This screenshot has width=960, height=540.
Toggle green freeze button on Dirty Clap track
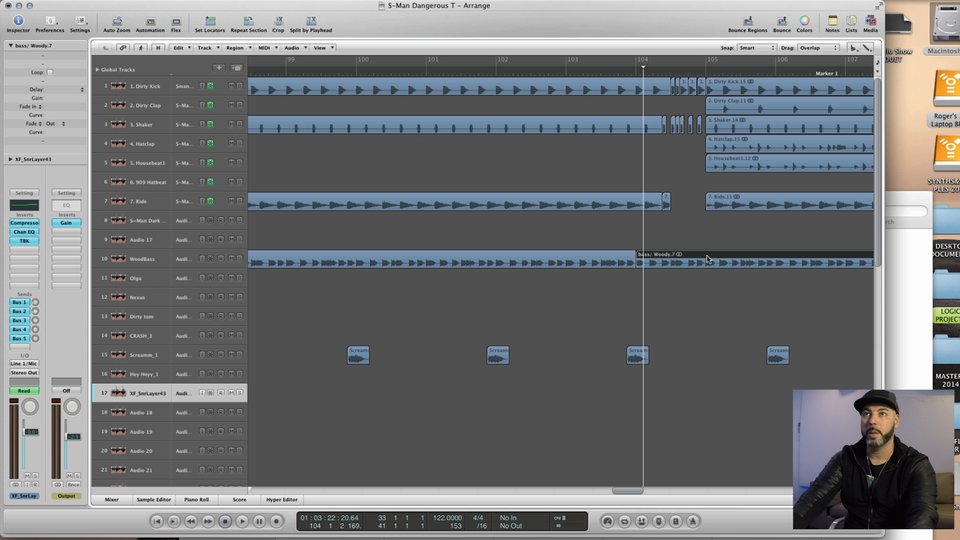pyautogui.click(x=210, y=105)
